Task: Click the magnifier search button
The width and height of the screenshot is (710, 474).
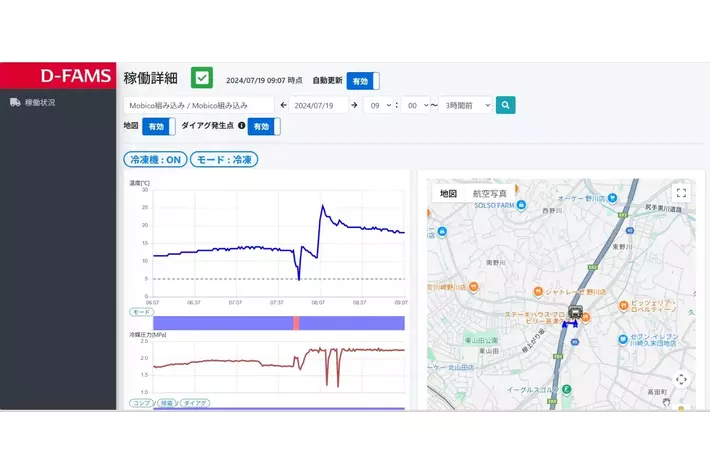Action: point(506,105)
